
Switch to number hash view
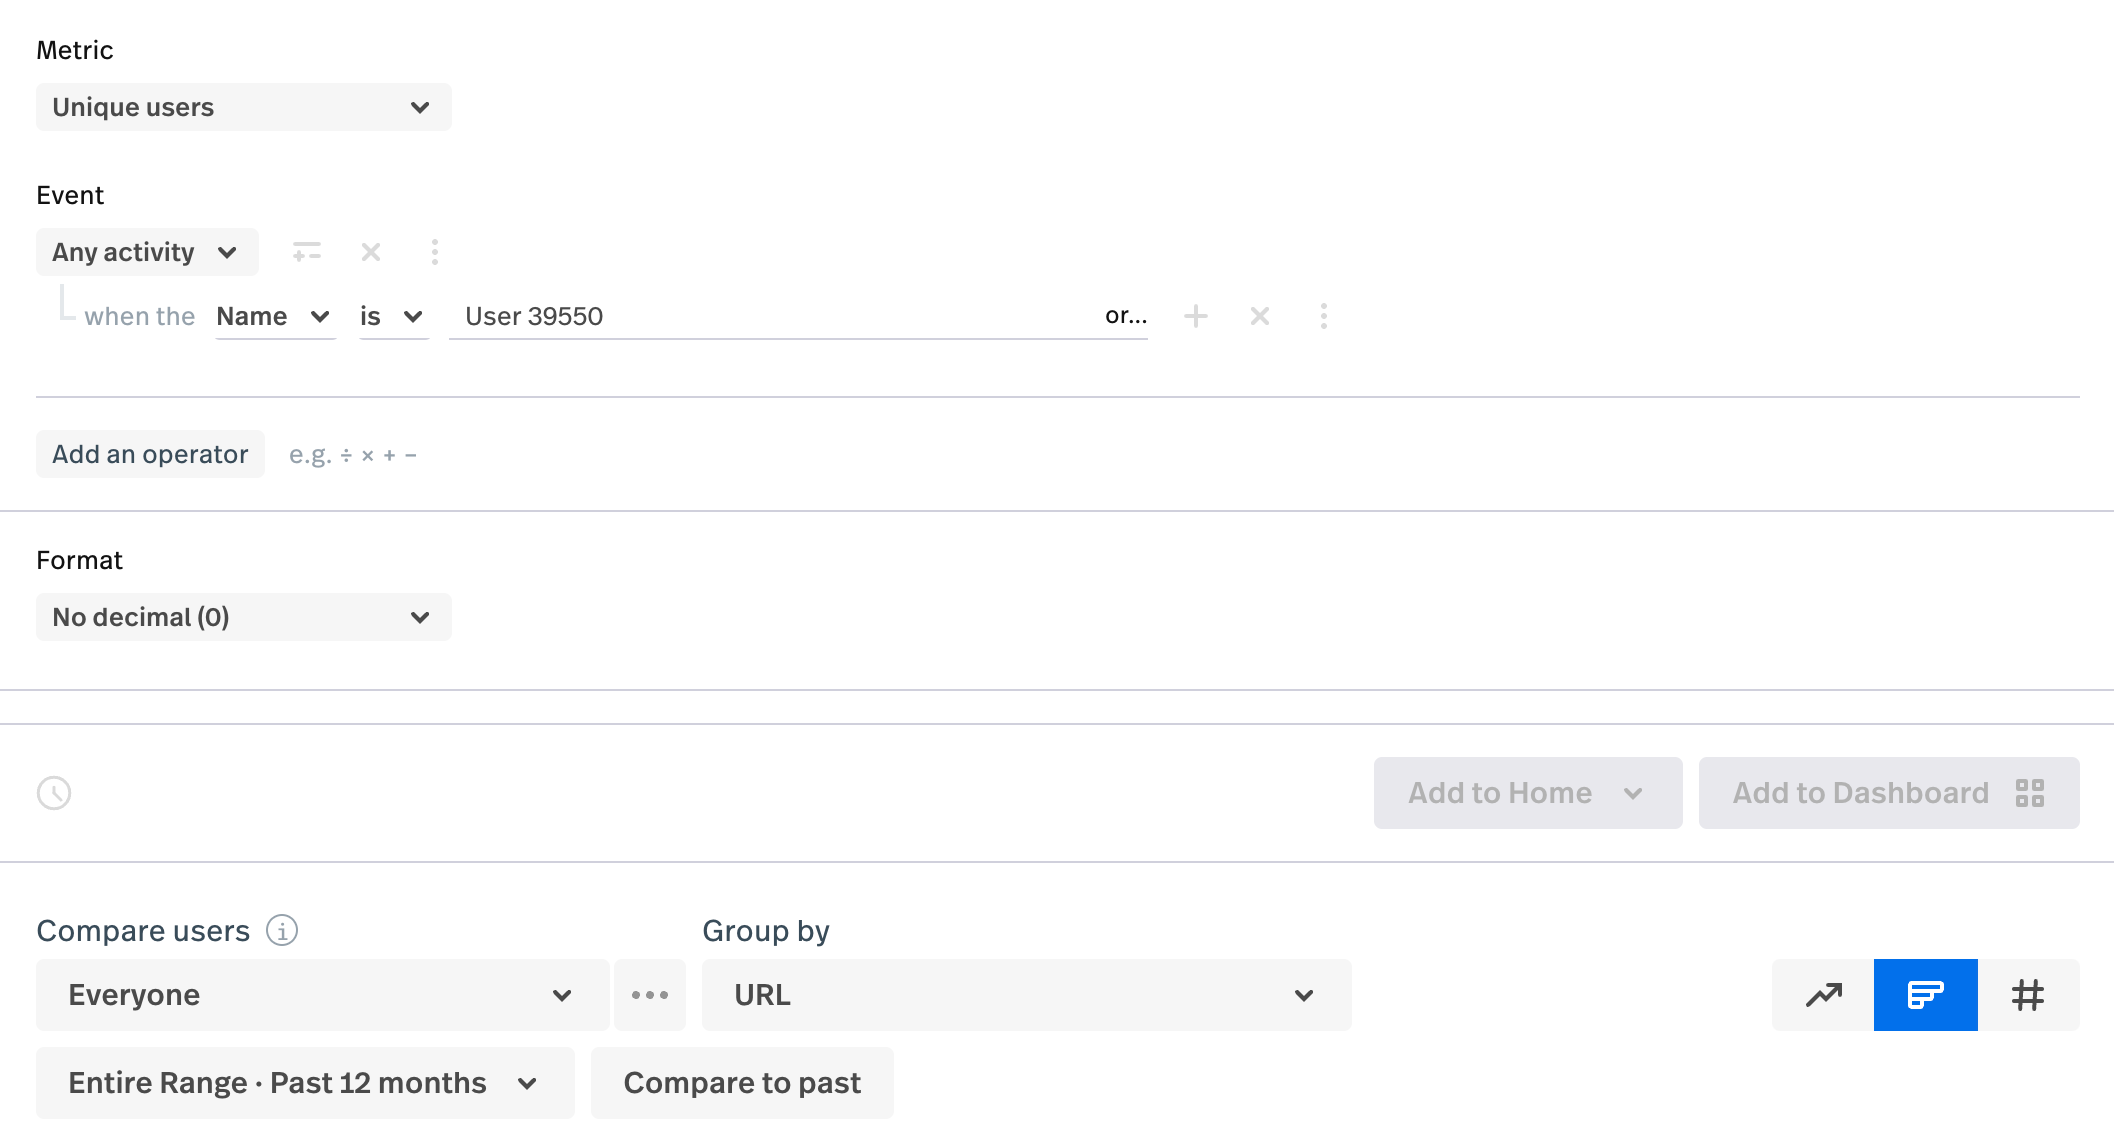[x=2028, y=995]
